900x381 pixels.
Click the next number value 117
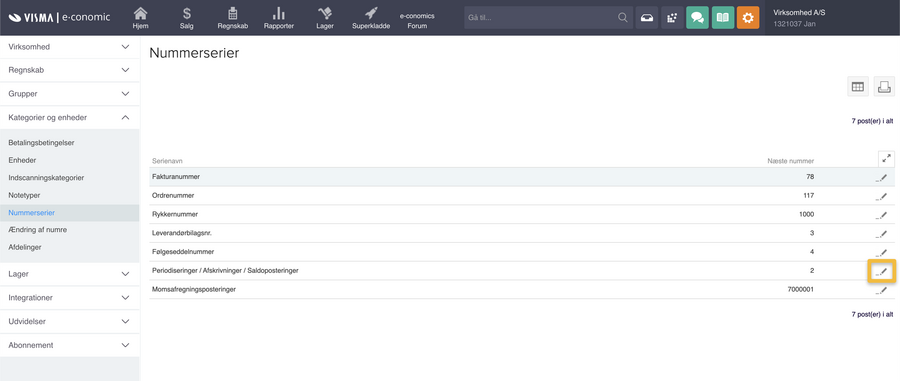click(x=808, y=196)
